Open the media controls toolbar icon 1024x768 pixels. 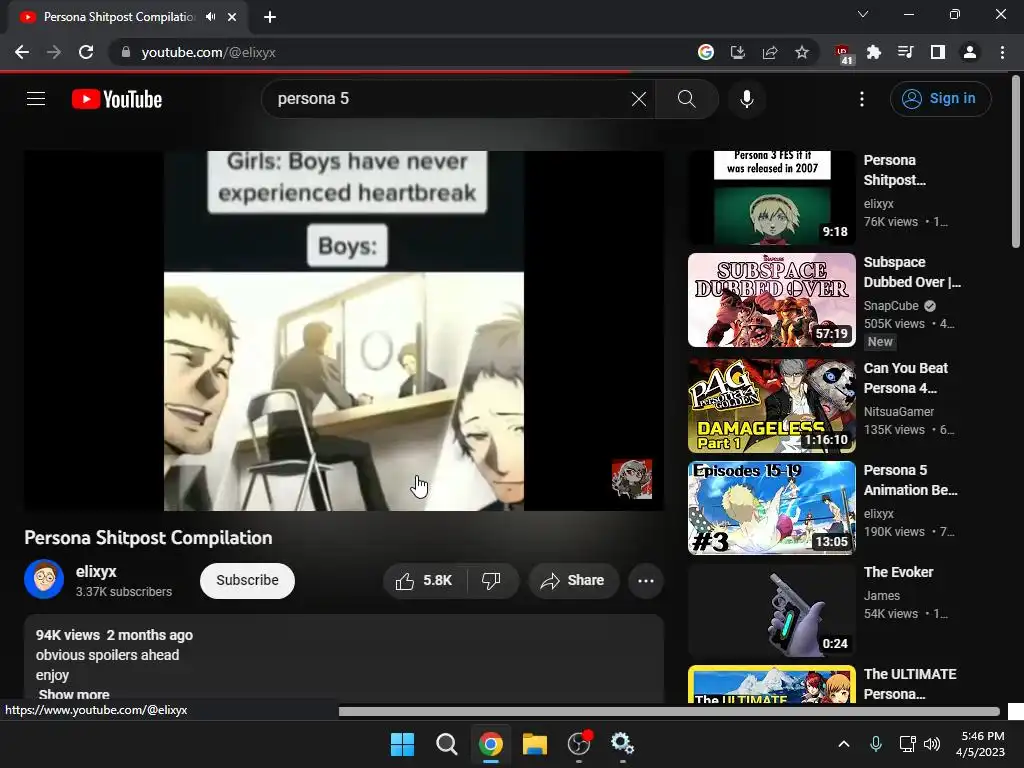[x=906, y=52]
